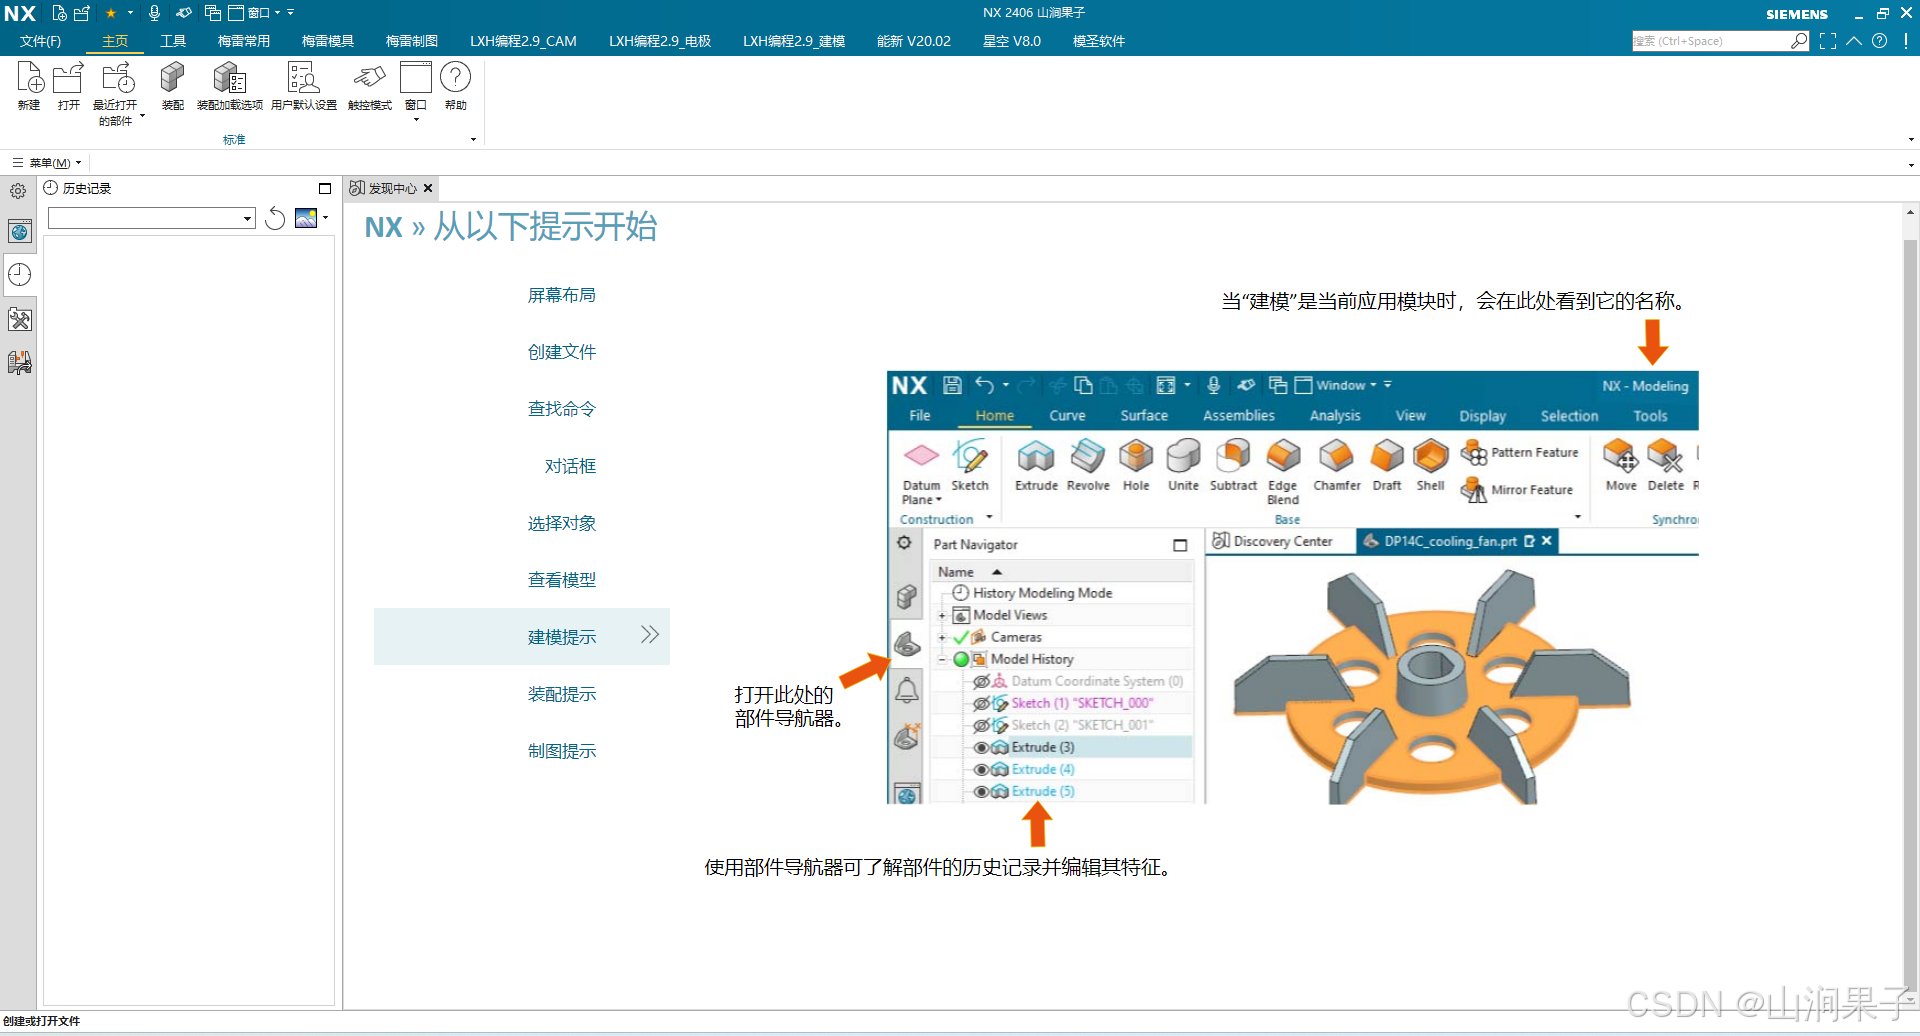The height and width of the screenshot is (1036, 1920).
Task: Select the 梅雷制图 ribbon tab
Action: [x=412, y=41]
